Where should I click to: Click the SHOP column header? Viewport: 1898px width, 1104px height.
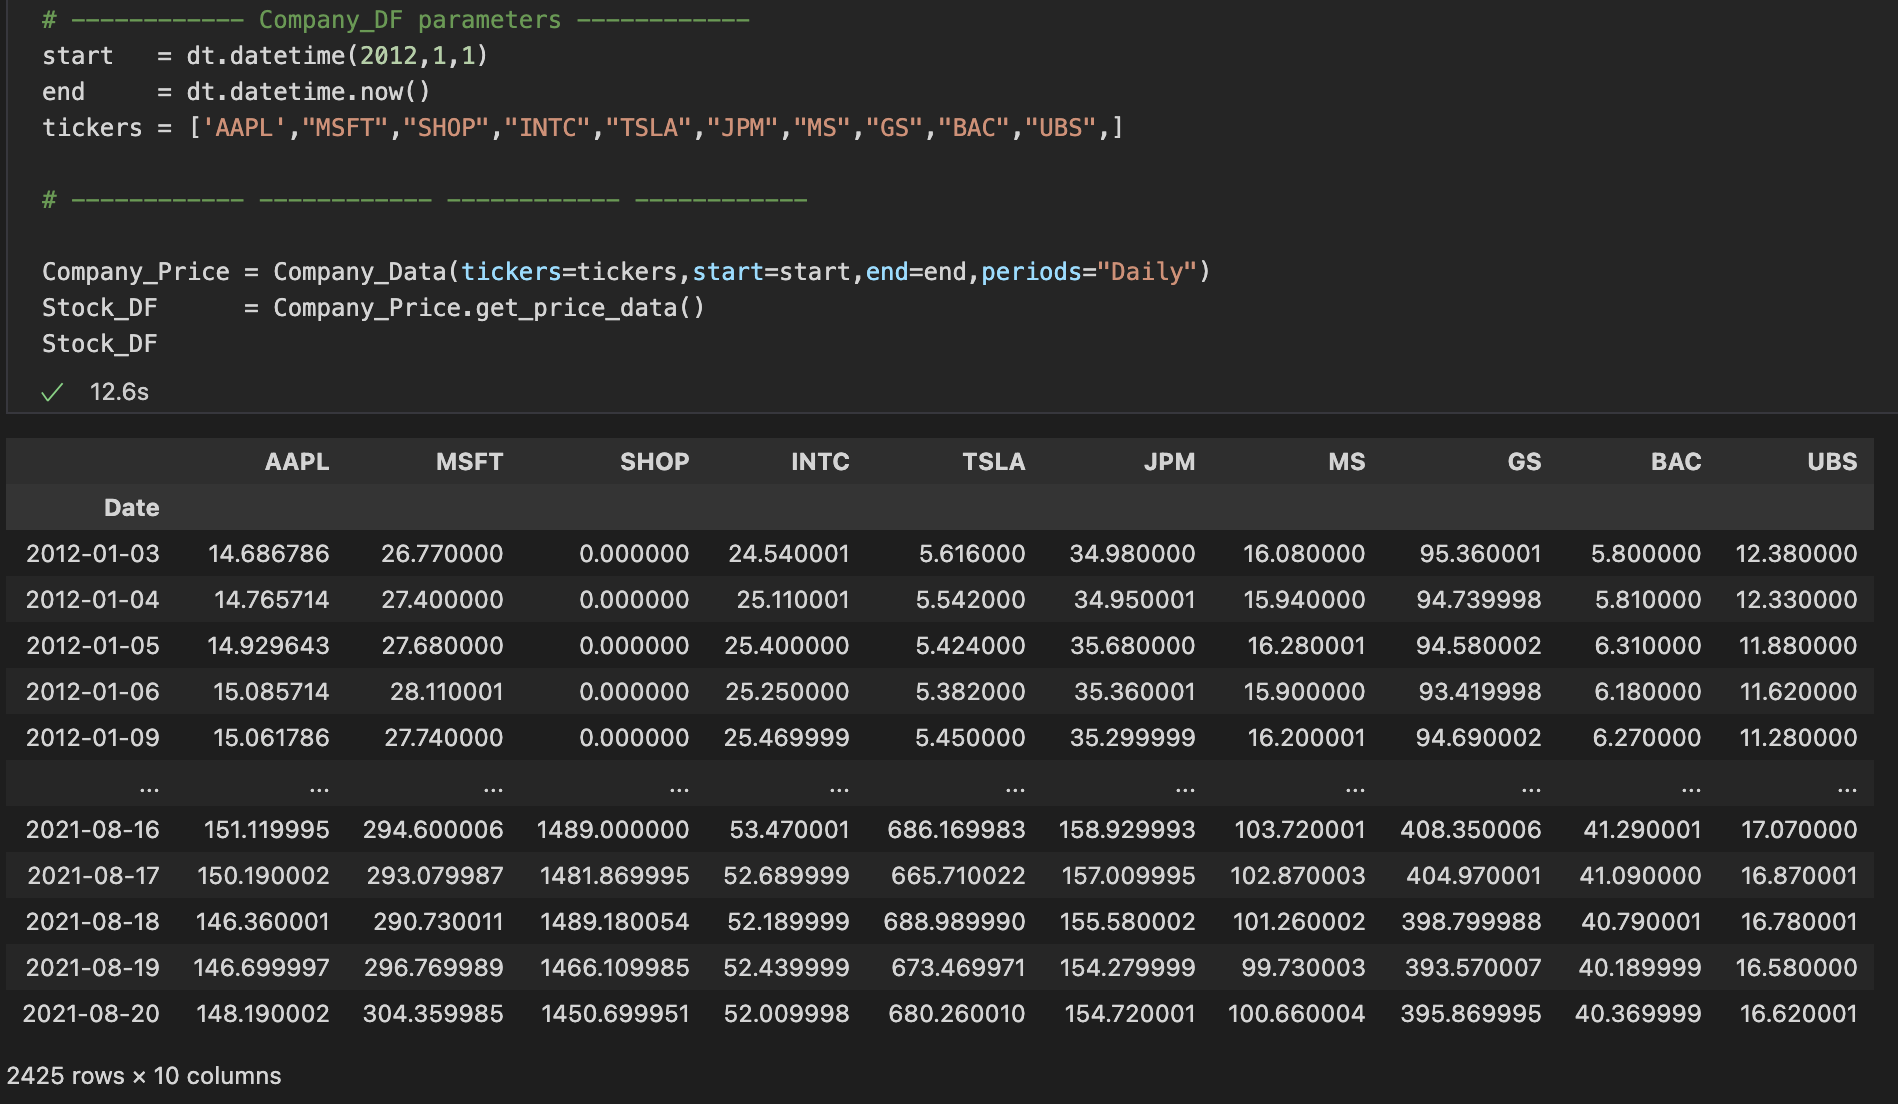click(655, 462)
